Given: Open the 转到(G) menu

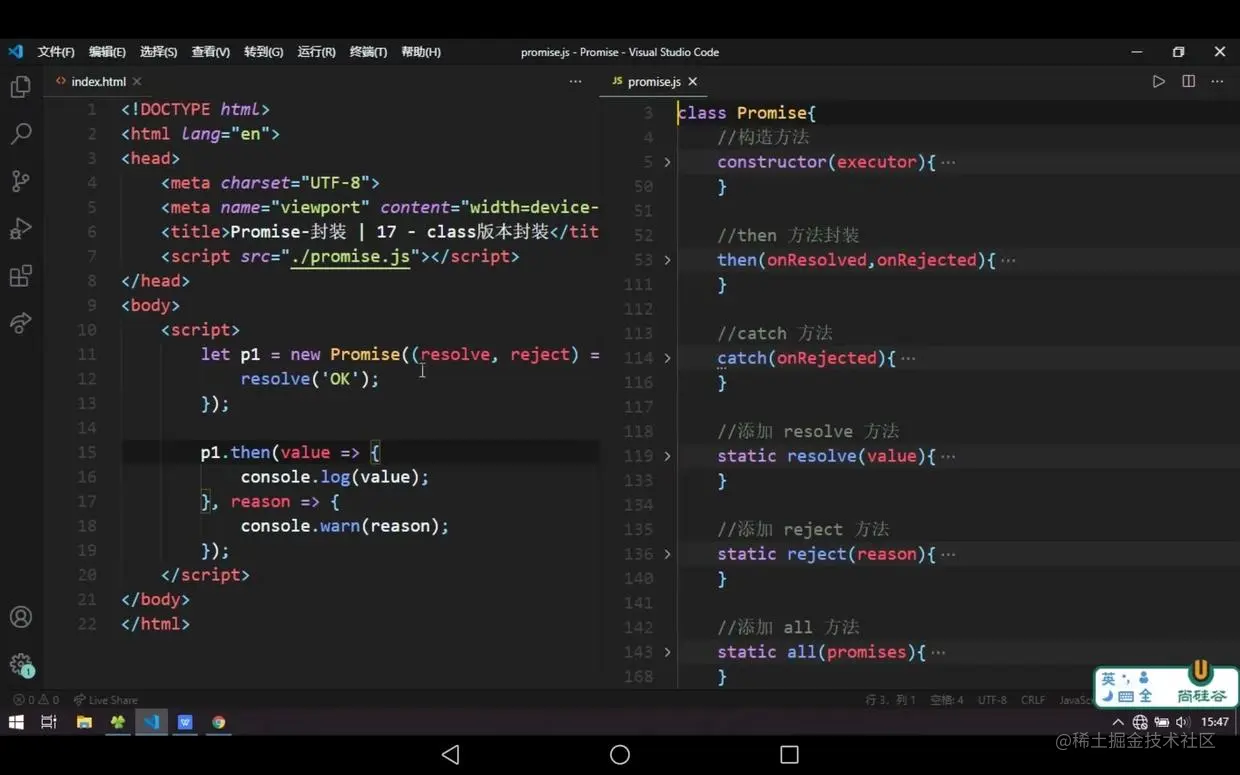Looking at the screenshot, I should point(263,52).
